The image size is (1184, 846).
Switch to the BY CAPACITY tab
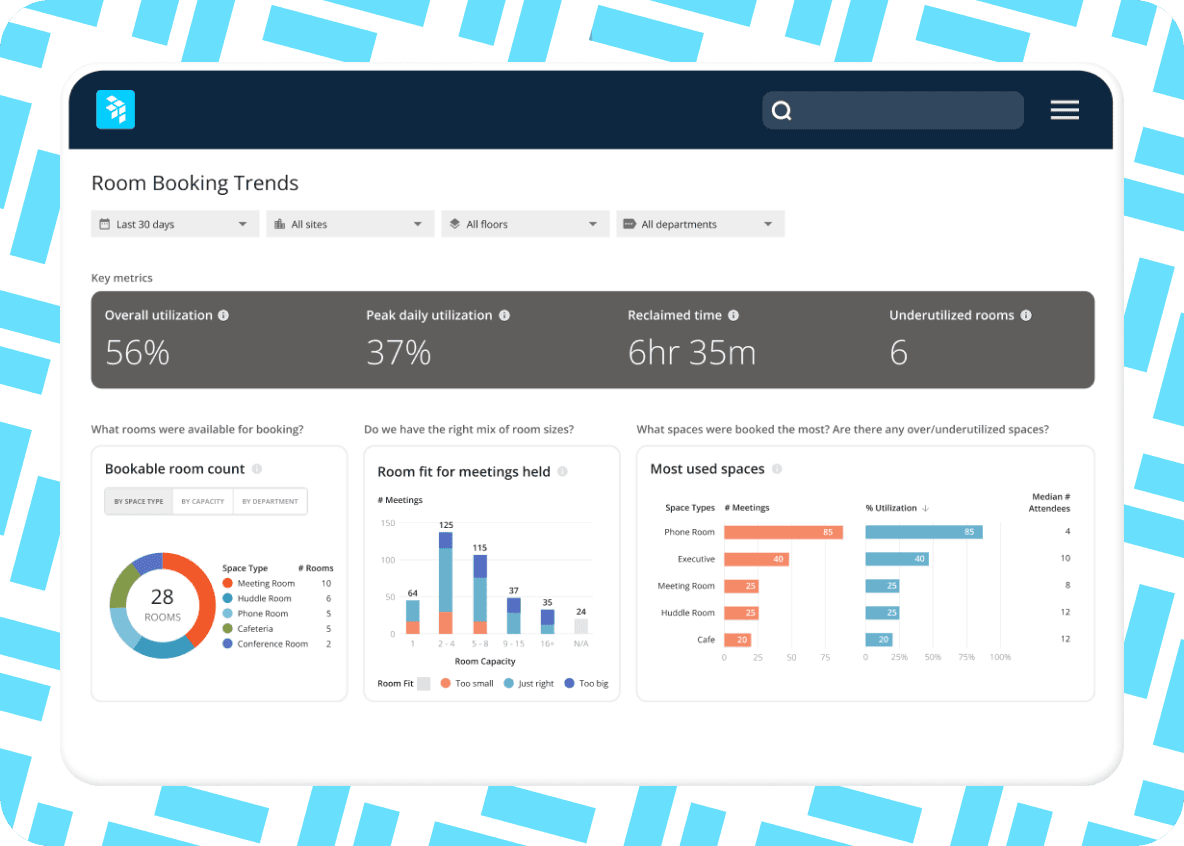click(202, 501)
